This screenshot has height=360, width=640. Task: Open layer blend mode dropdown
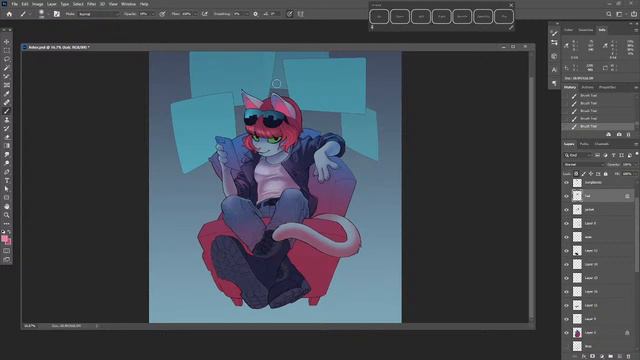584,164
